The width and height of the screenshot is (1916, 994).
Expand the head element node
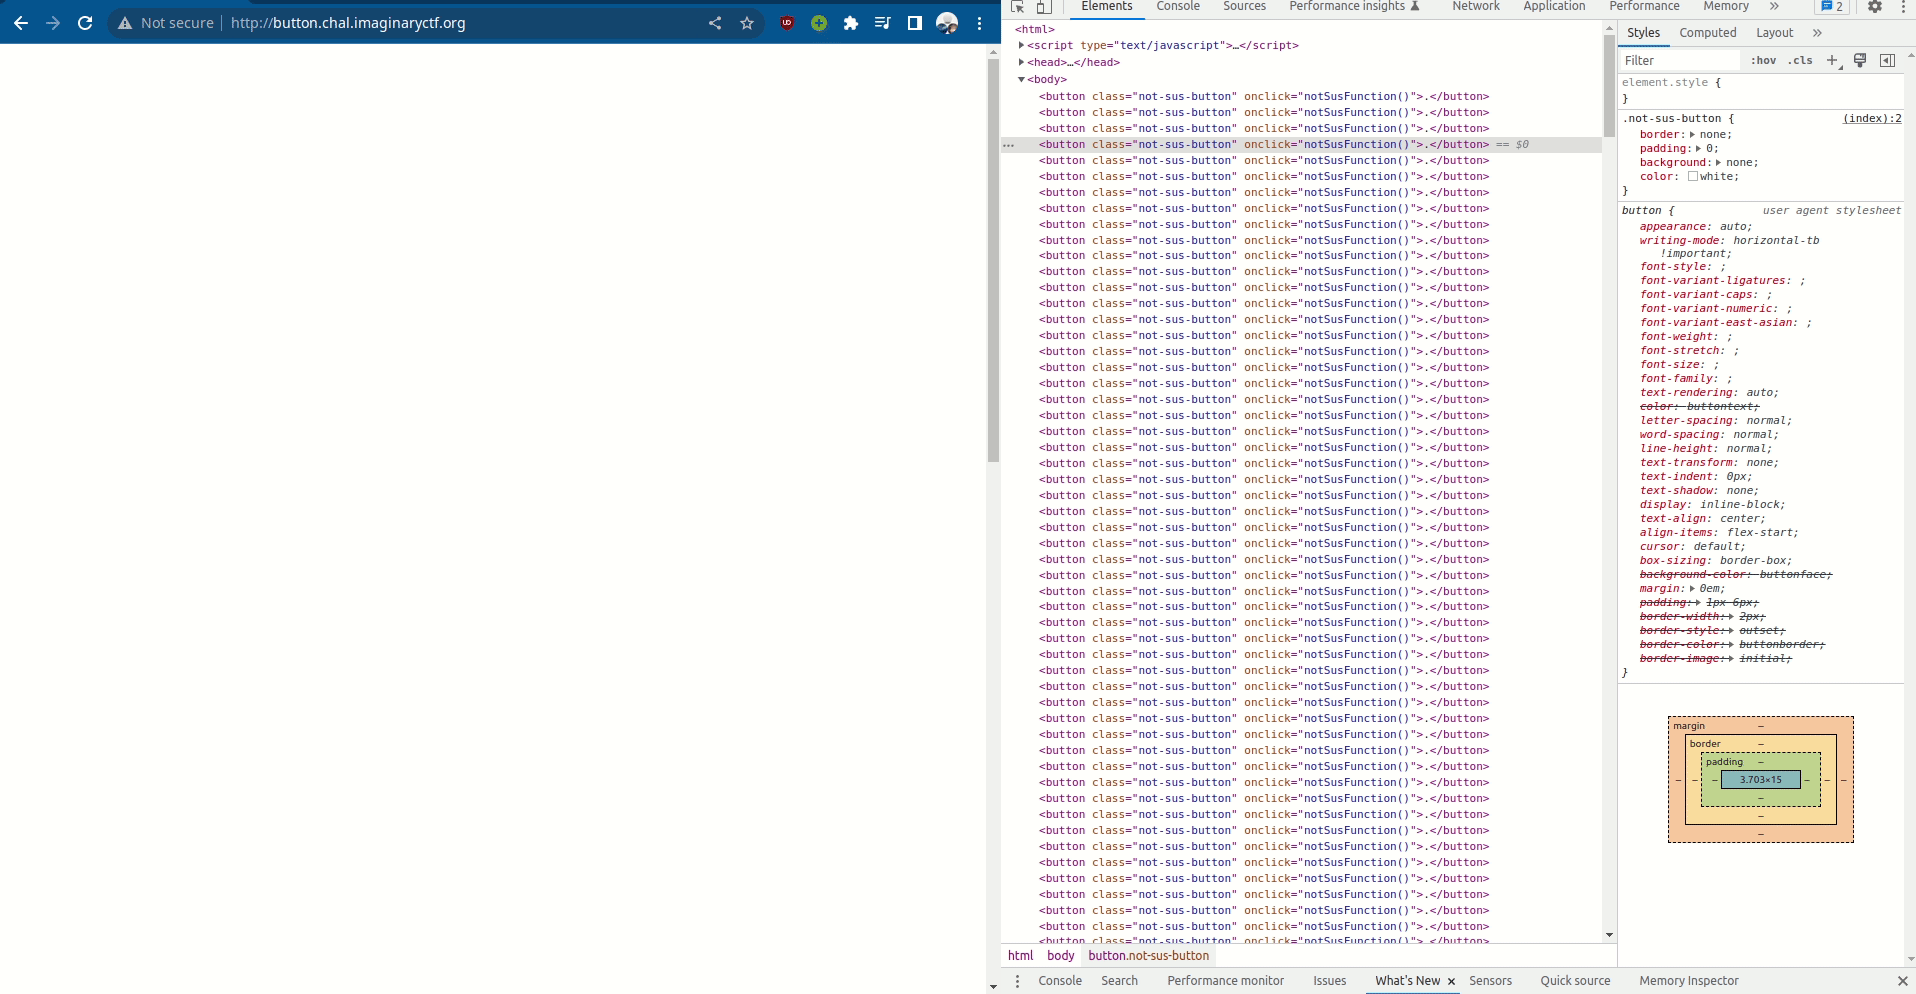[x=1023, y=62]
